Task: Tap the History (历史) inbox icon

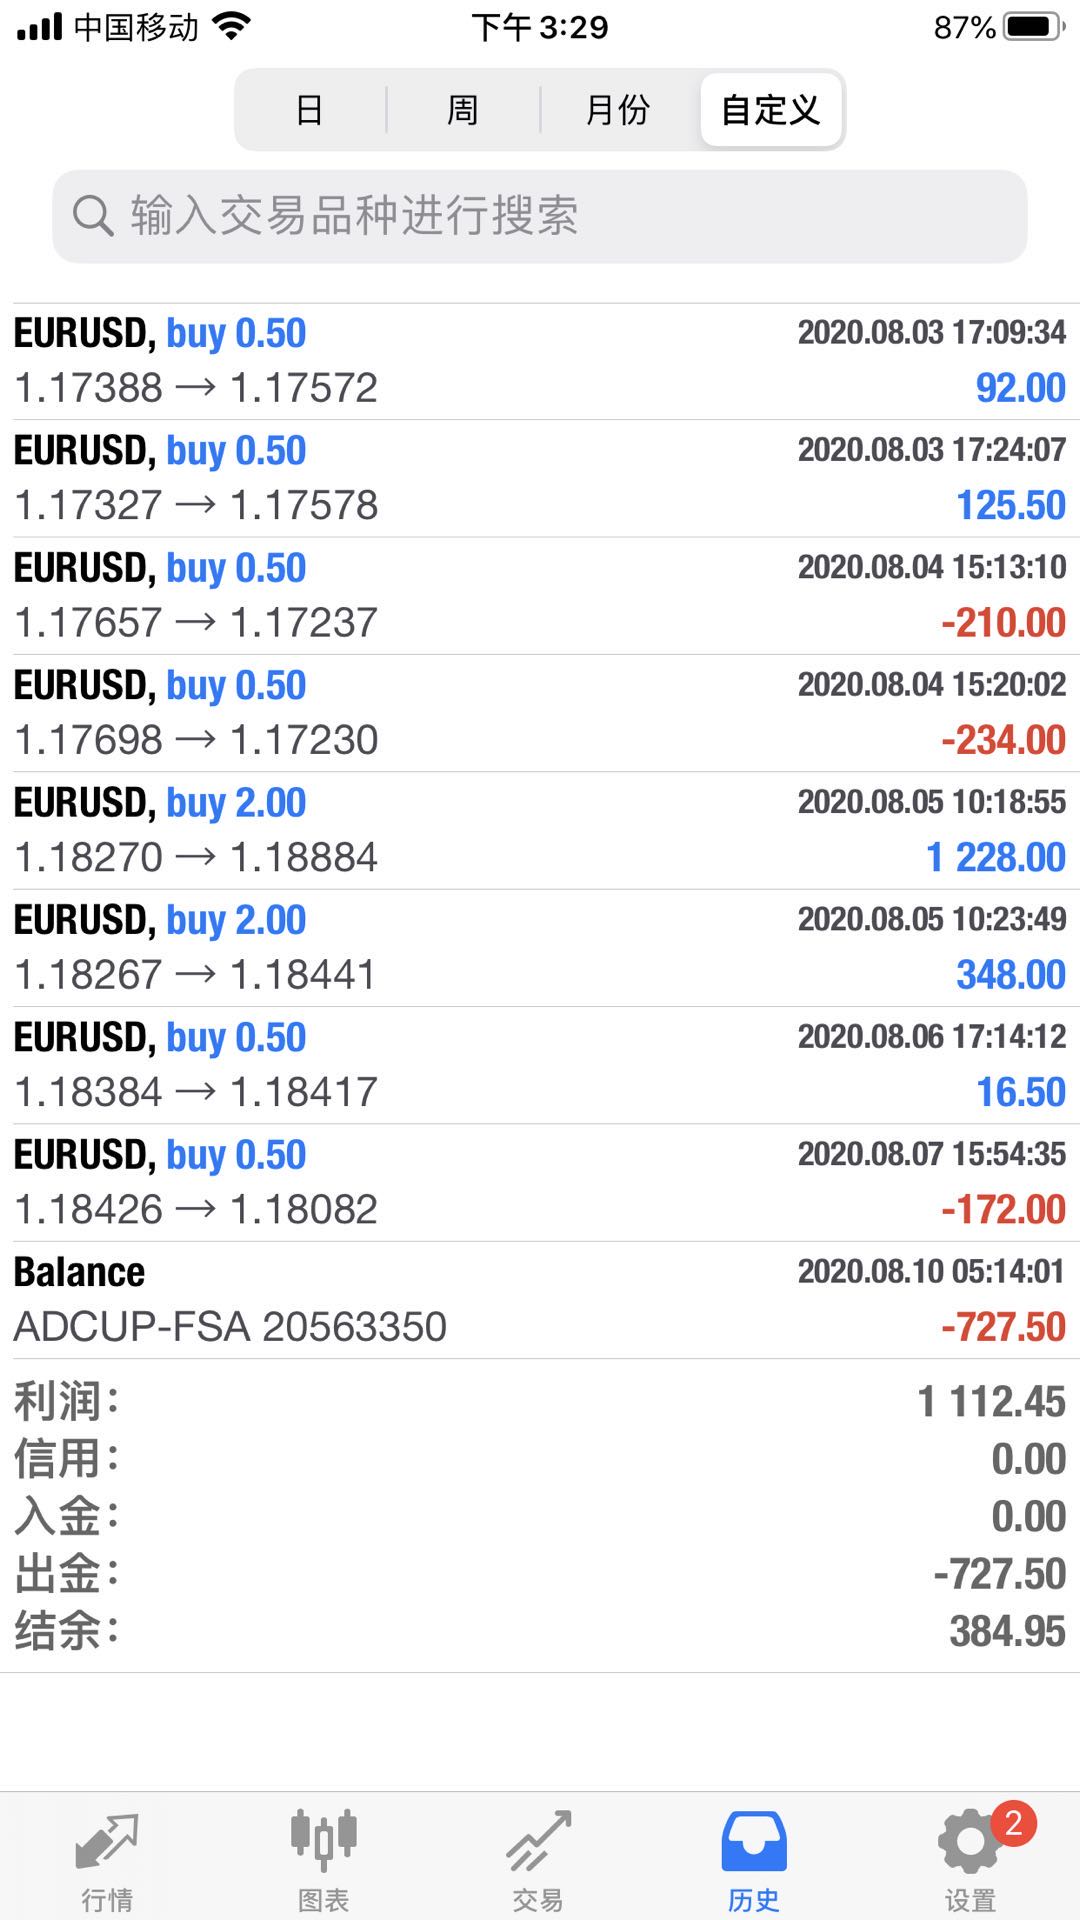Action: [x=754, y=1842]
